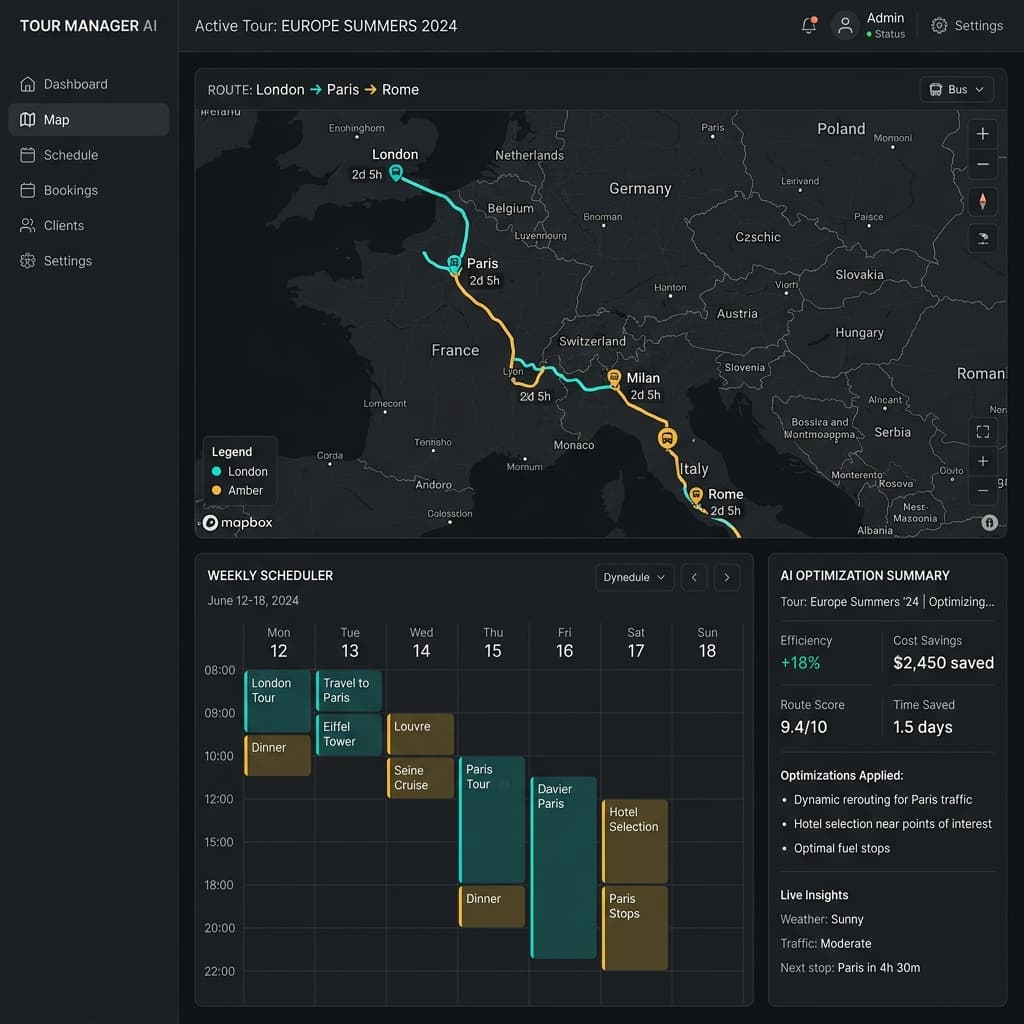
Task: Open the Dynedule view dropdown
Action: (633, 577)
